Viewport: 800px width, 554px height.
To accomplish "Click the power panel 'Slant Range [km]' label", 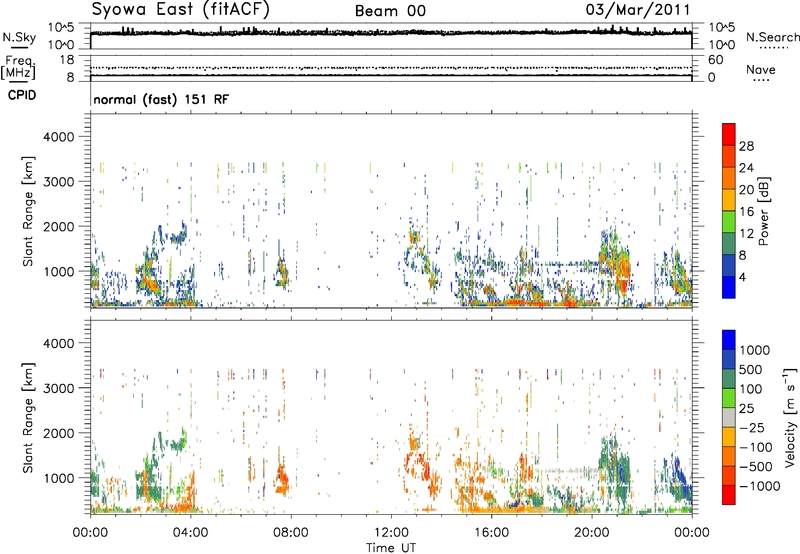I will [x=28, y=211].
